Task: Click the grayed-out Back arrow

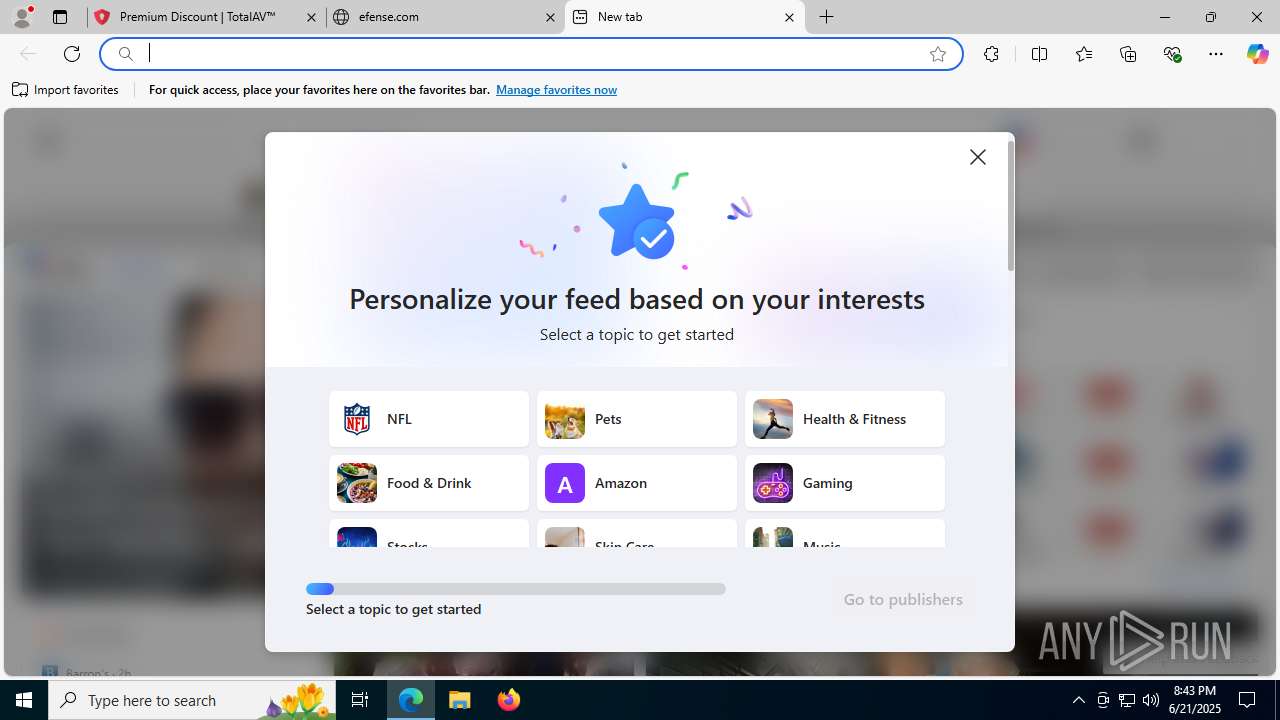Action: pos(28,54)
